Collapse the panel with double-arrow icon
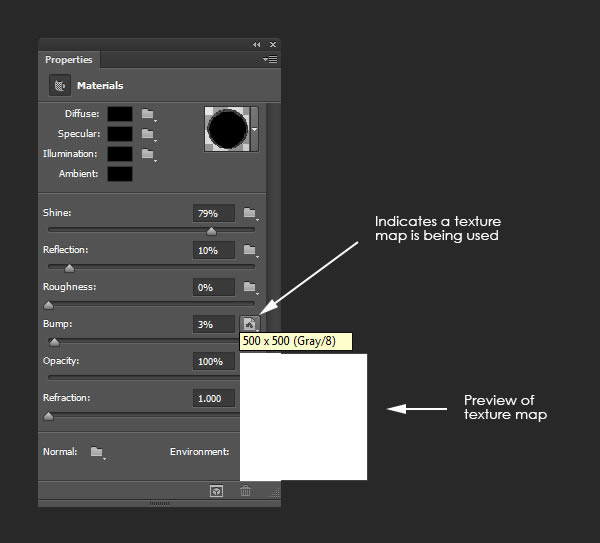Image resolution: width=600 pixels, height=543 pixels. pyautogui.click(x=256, y=45)
